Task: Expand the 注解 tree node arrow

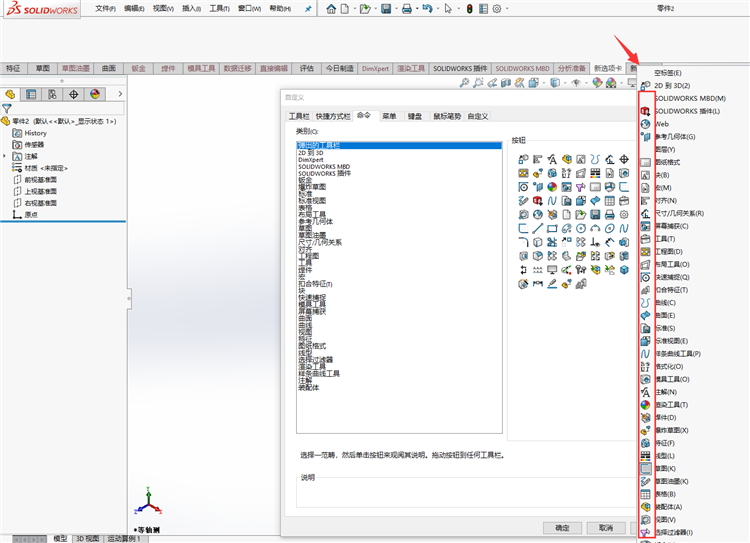Action: tap(4, 156)
